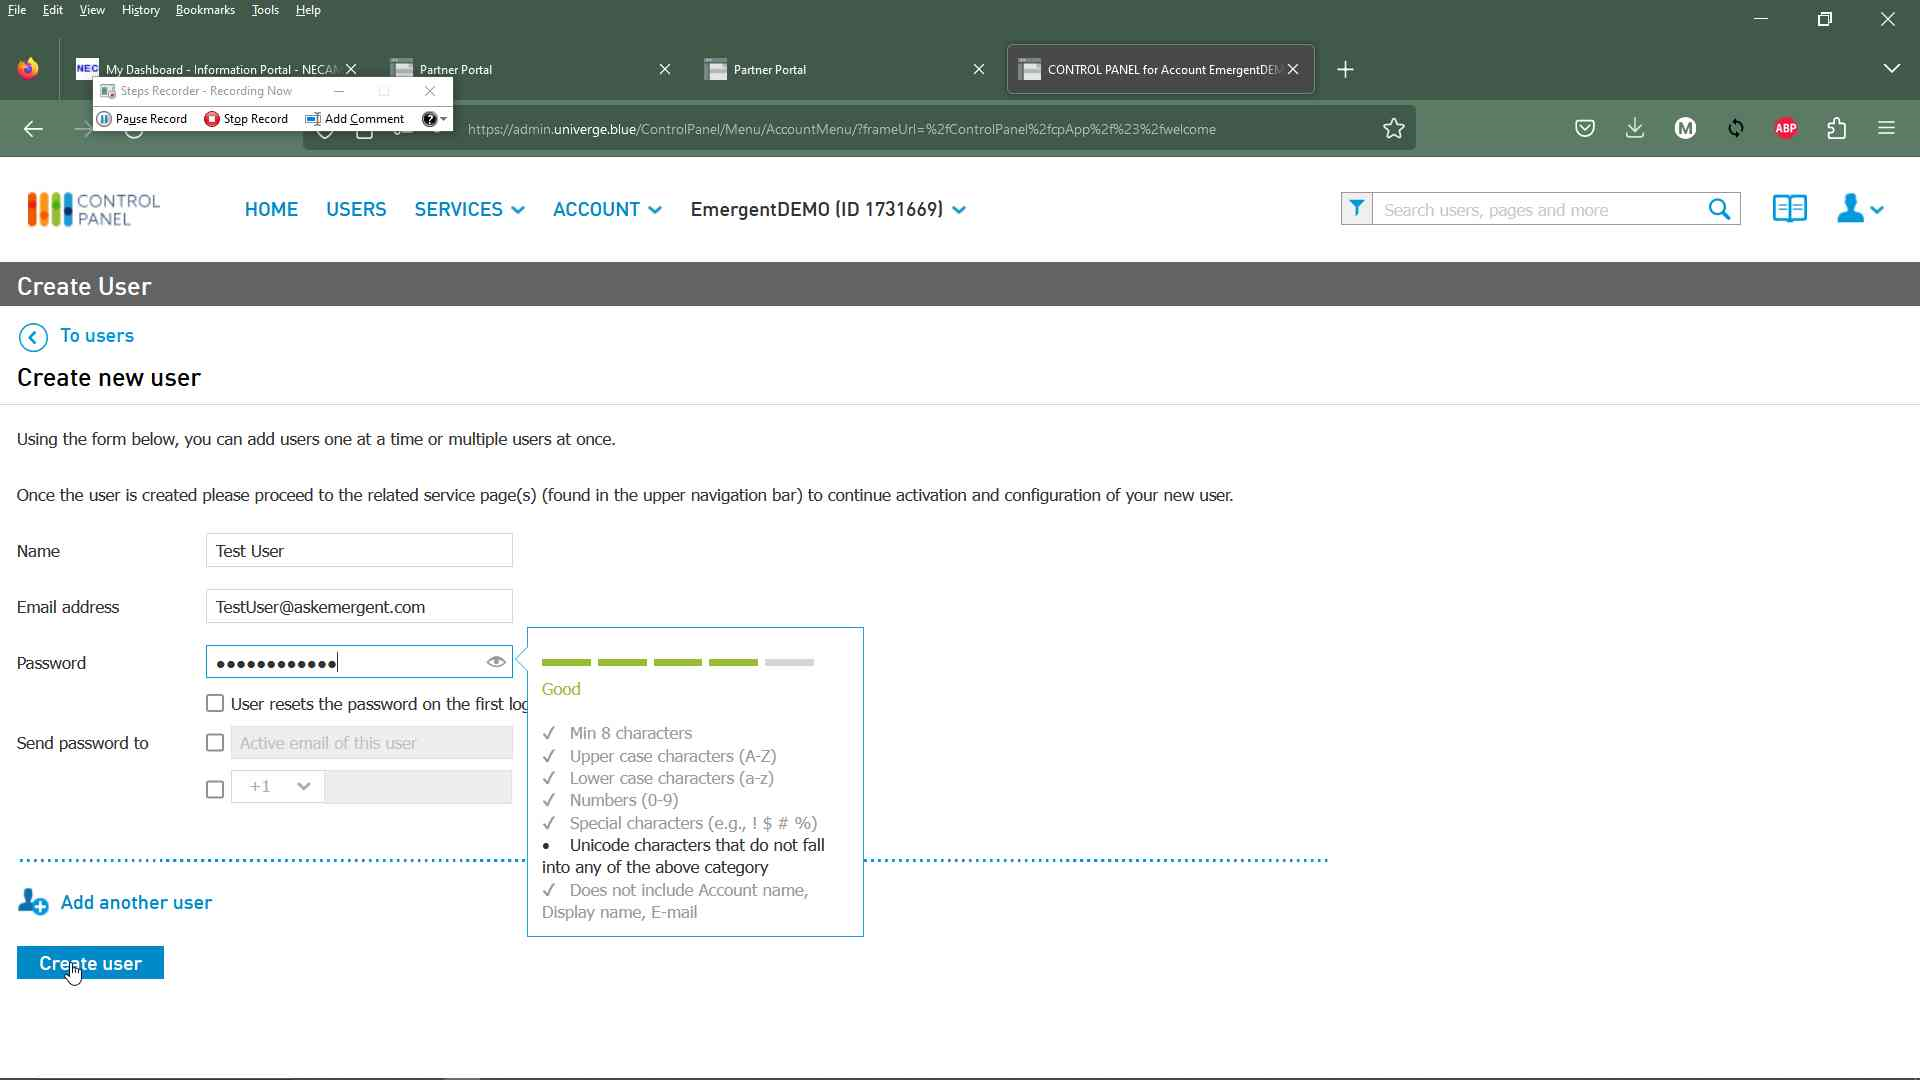The width and height of the screenshot is (1920, 1080).
Task: Close the first Partner Portal tab
Action: [x=665, y=69]
